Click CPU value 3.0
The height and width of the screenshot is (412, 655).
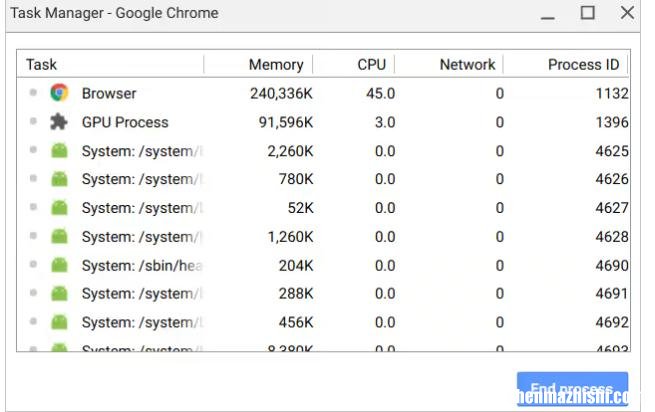(385, 122)
